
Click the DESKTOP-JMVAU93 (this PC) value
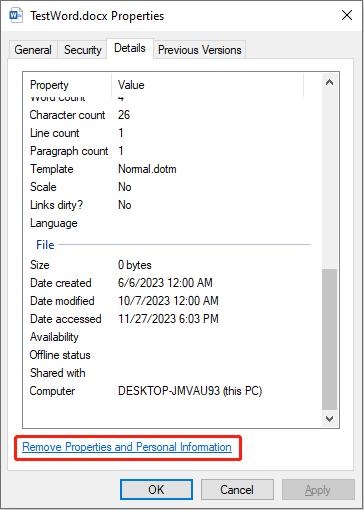[x=190, y=391]
